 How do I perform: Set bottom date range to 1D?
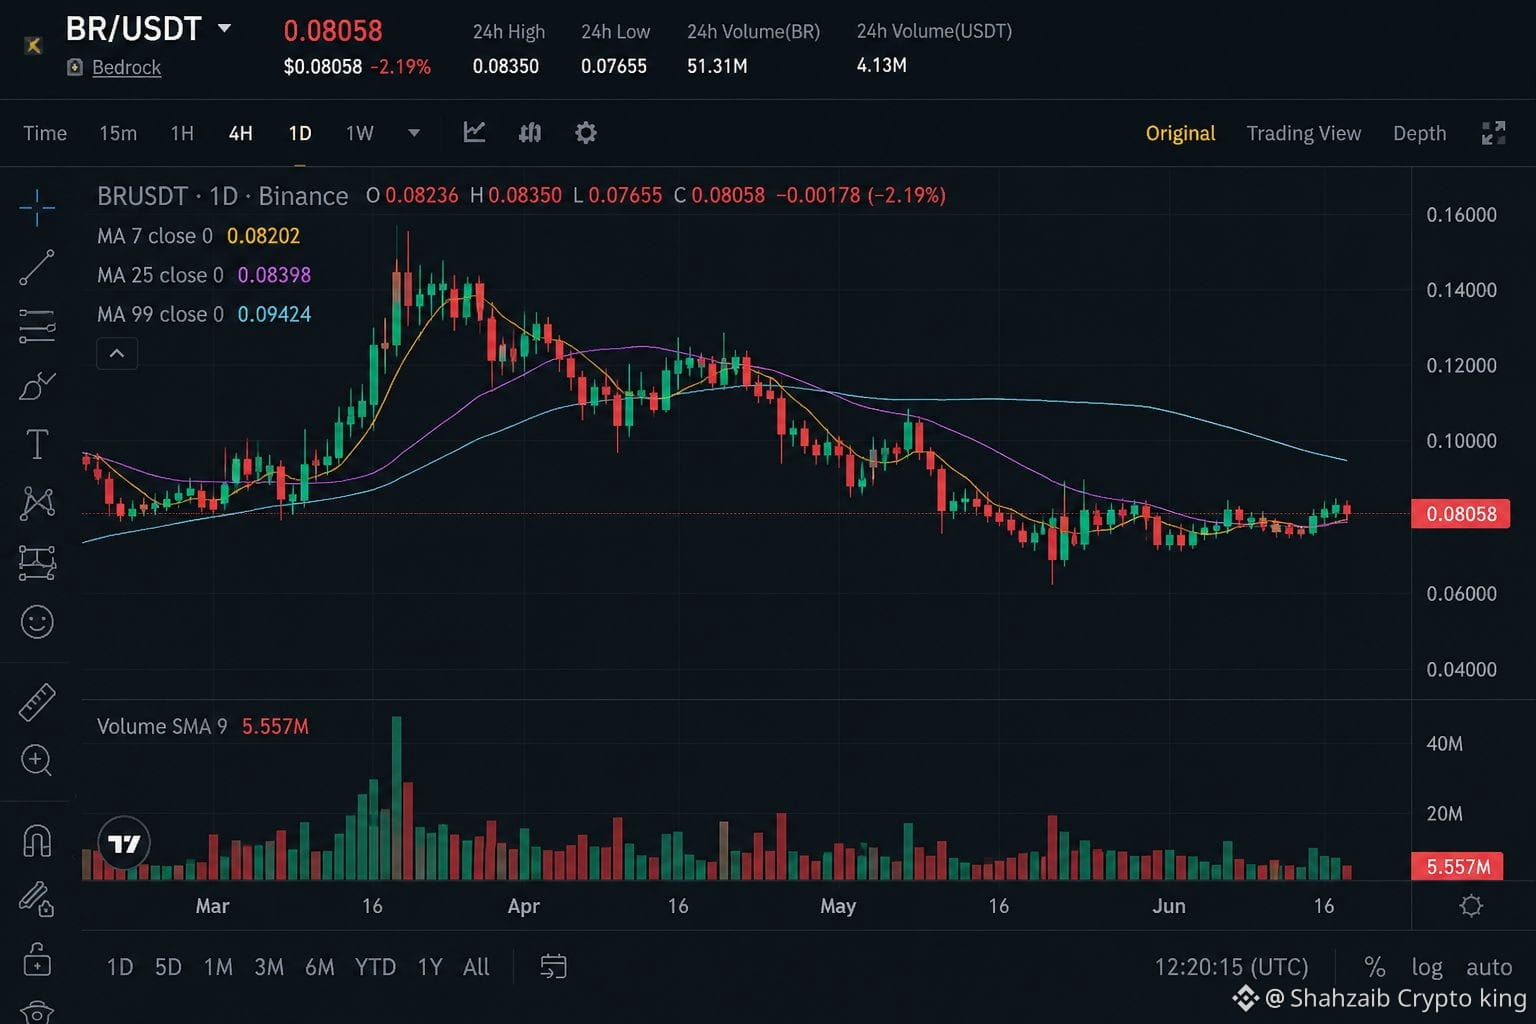coord(120,967)
